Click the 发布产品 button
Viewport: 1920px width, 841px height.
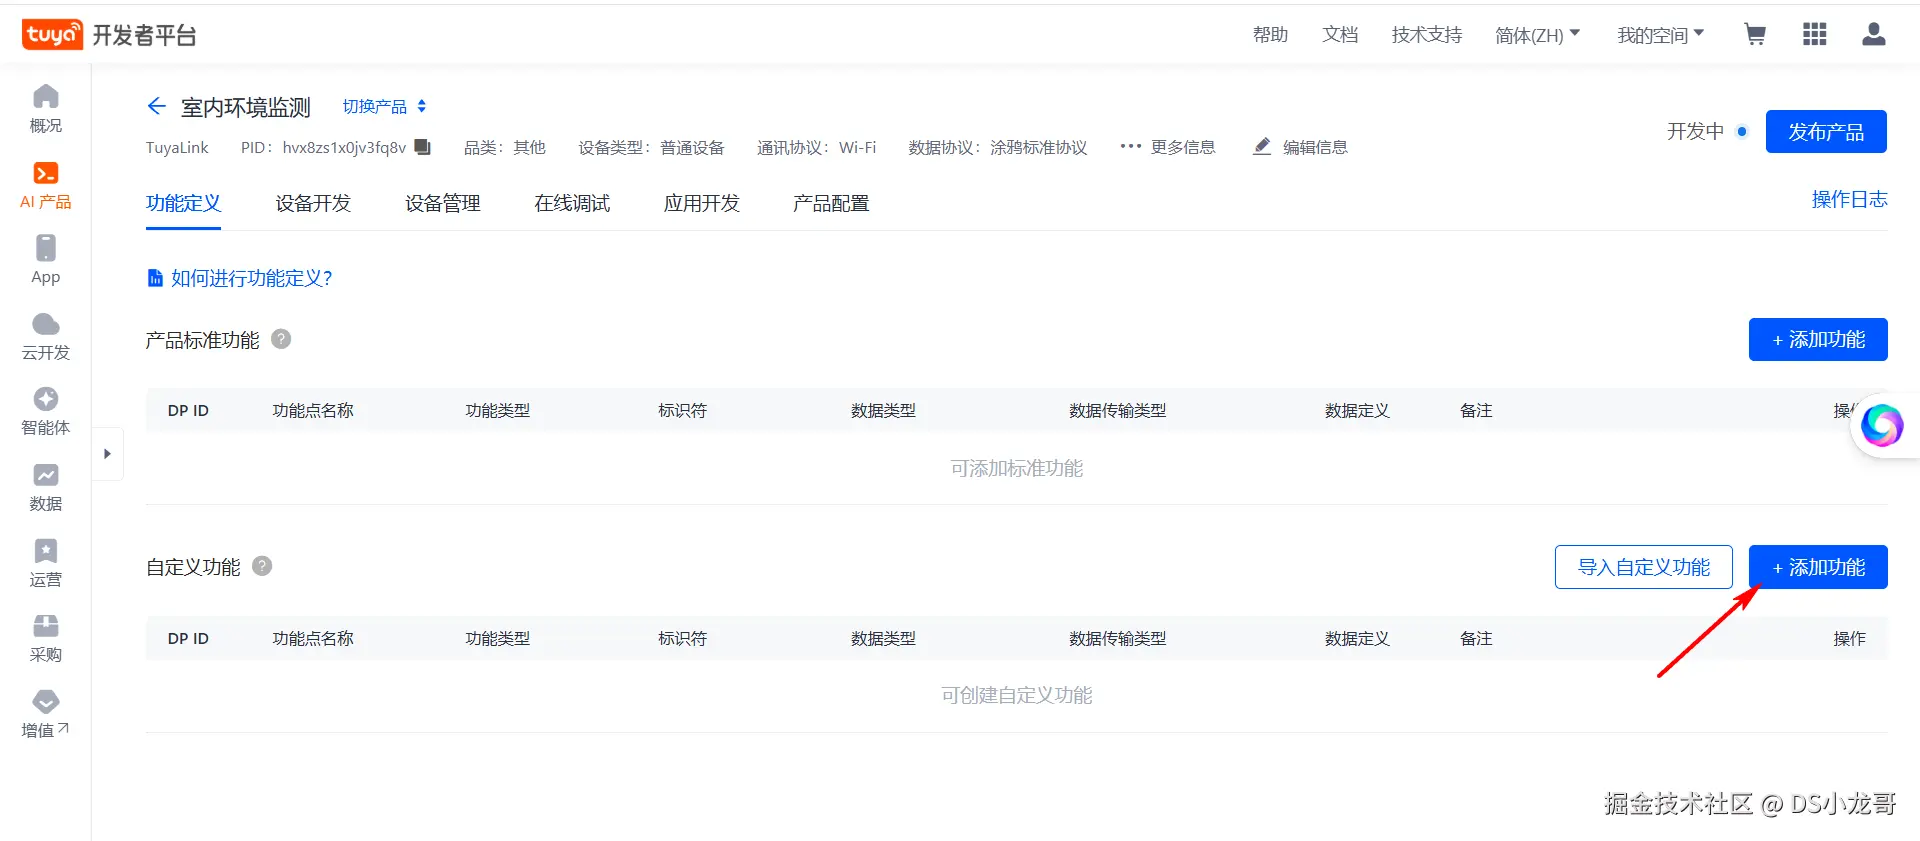(x=1826, y=132)
